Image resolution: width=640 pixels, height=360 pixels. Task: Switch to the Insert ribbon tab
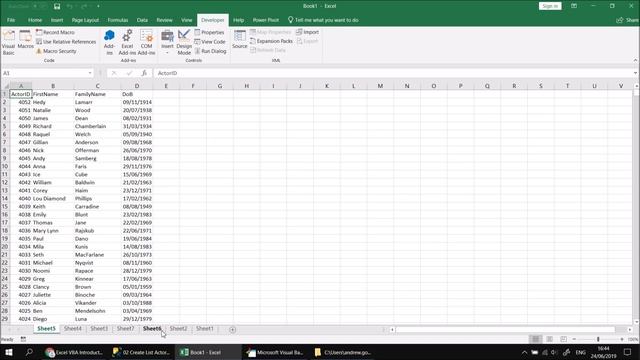57,20
